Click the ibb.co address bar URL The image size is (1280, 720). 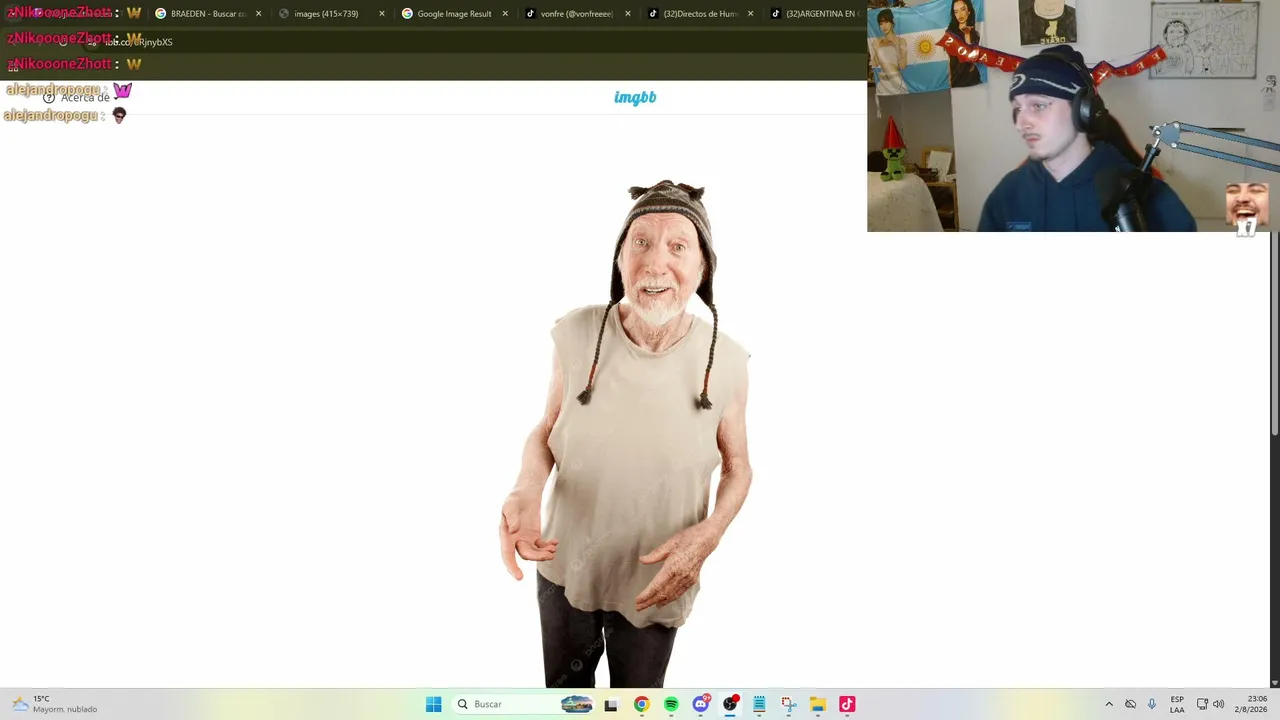click(139, 42)
